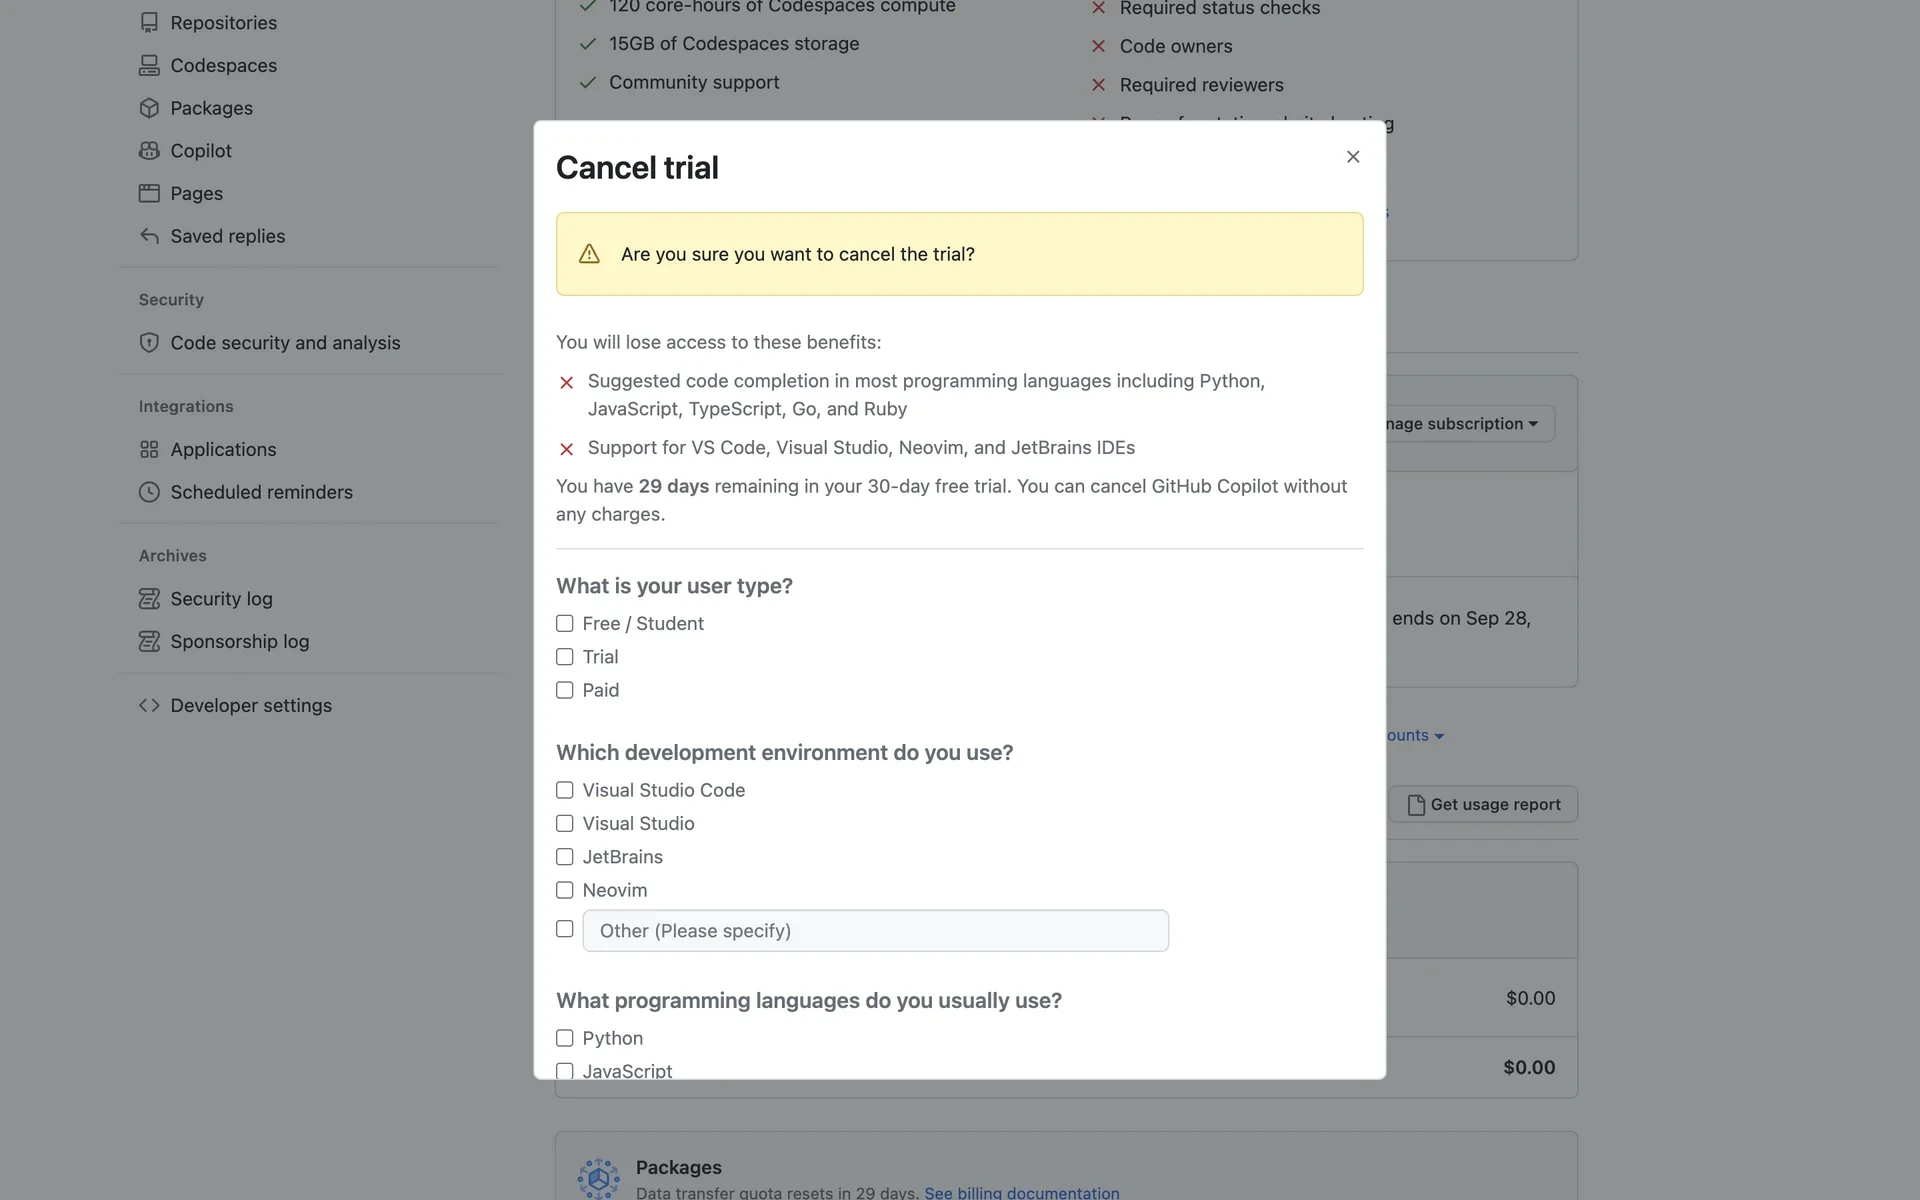Click the 'Cancel trial' dialog heading
1920x1200 pixels.
tap(637, 168)
